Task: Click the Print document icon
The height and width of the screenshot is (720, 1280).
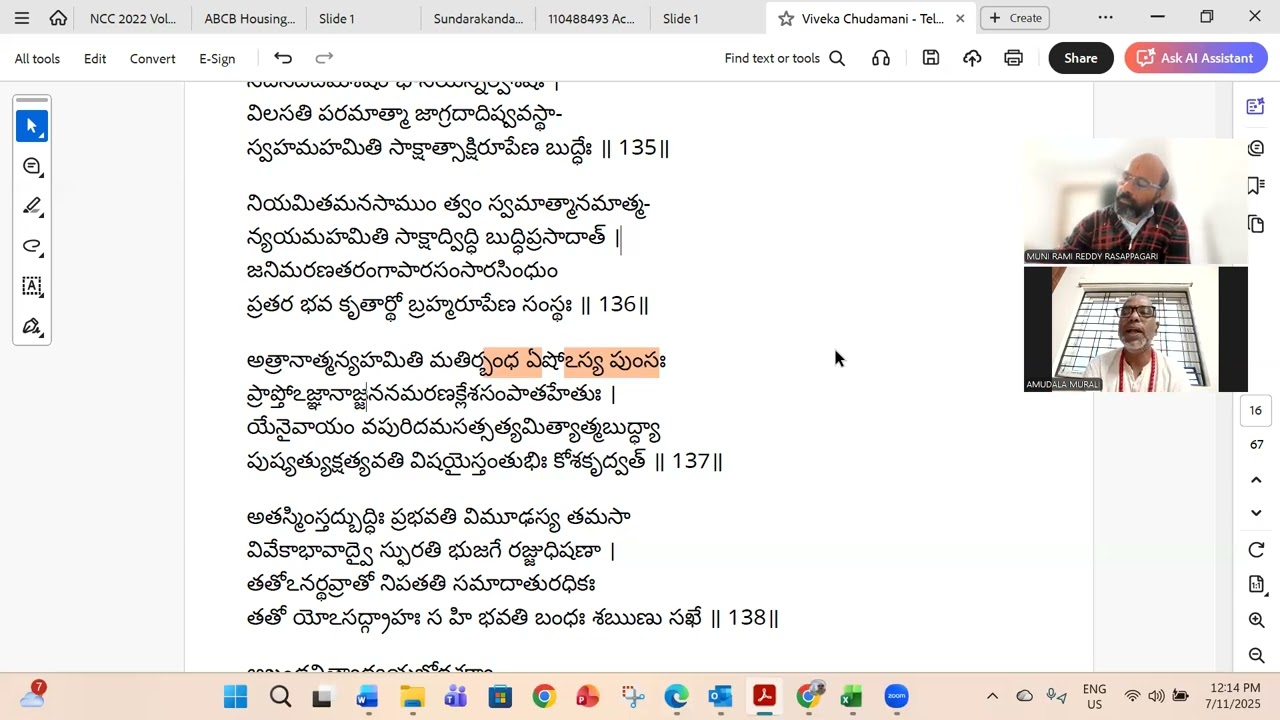Action: 1013,58
